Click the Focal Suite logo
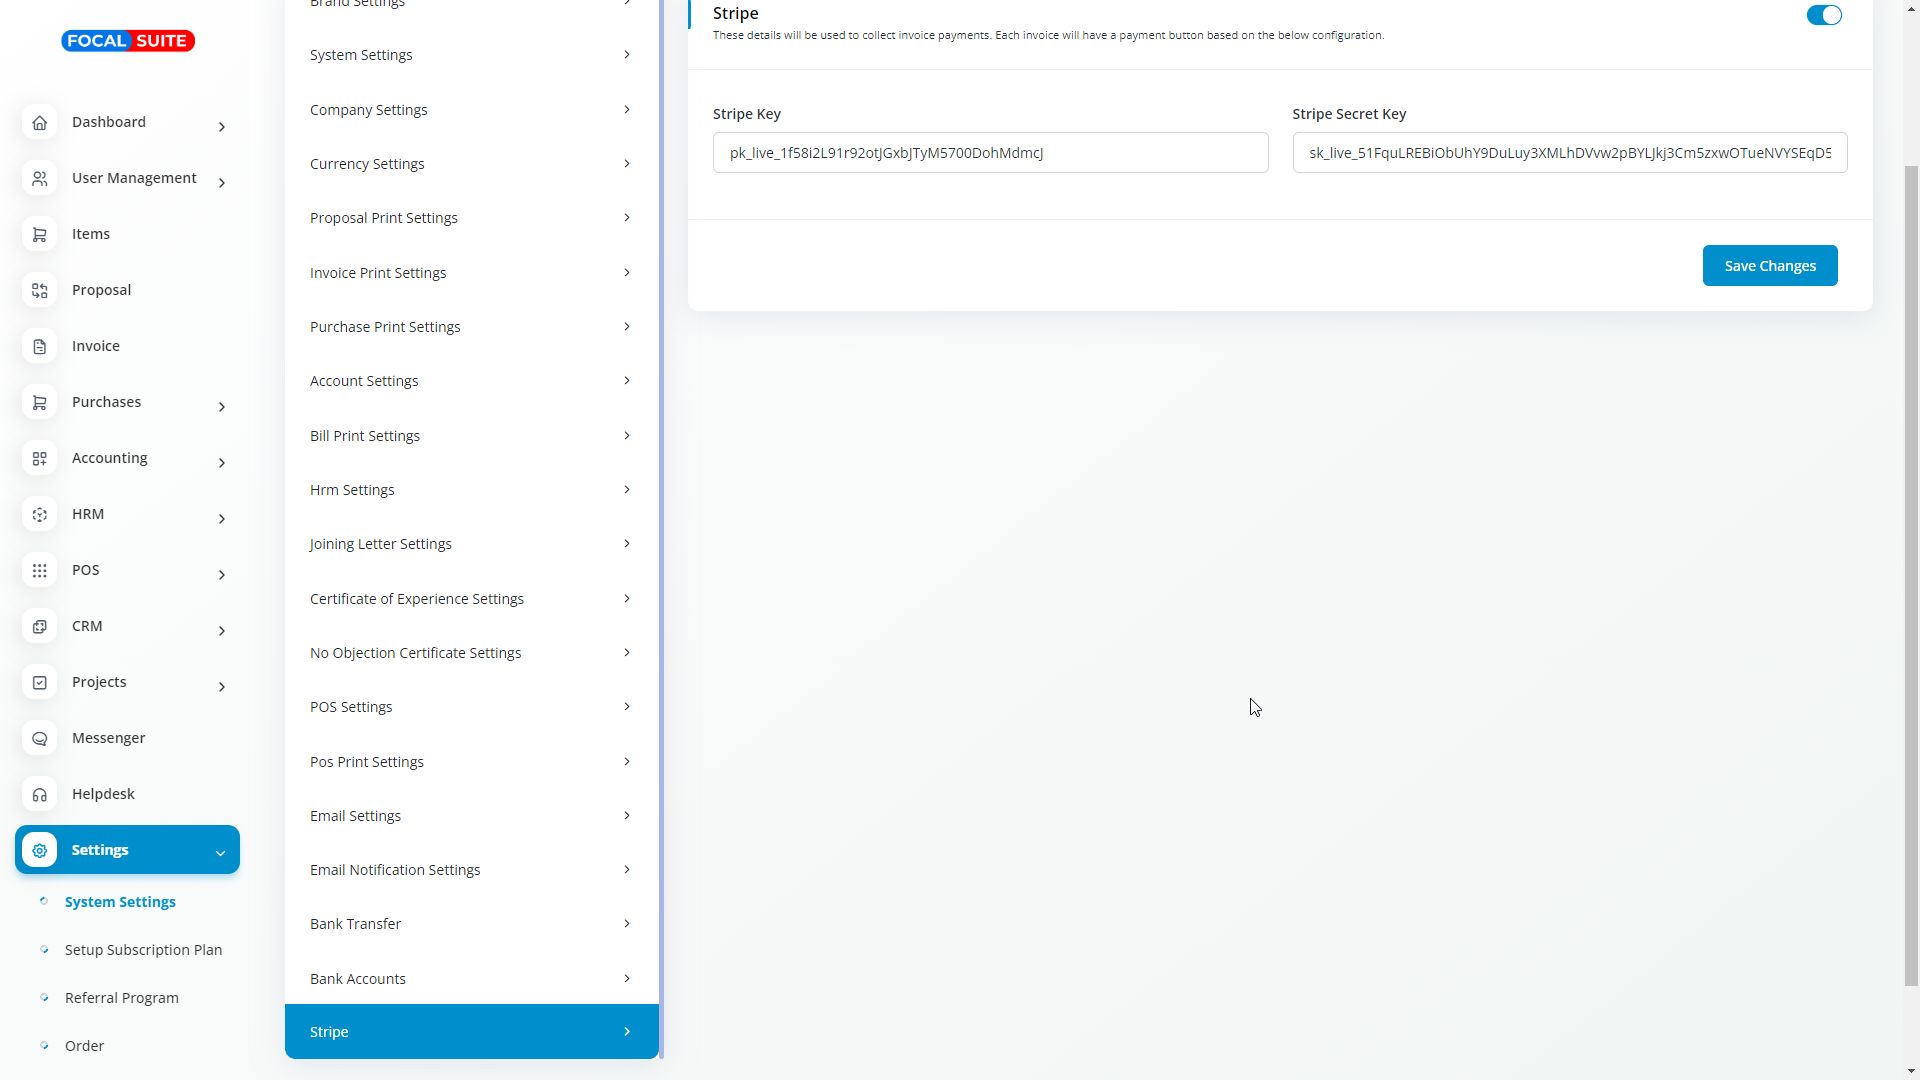1920x1080 pixels. tap(128, 41)
